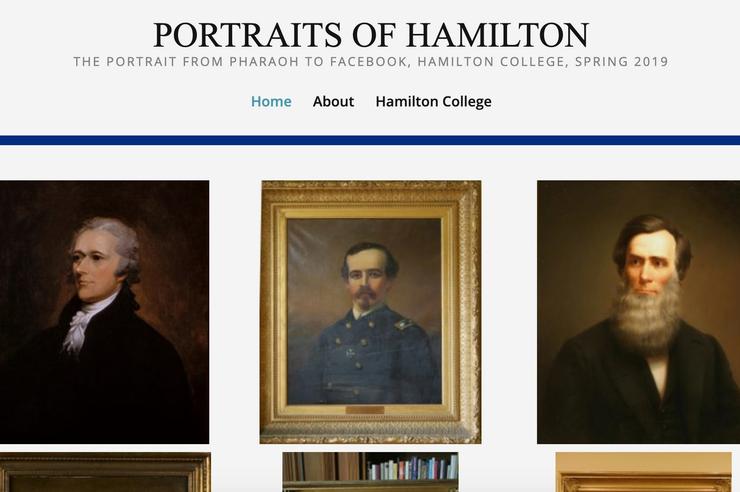Open the About page
The image size is (740, 492).
click(333, 101)
